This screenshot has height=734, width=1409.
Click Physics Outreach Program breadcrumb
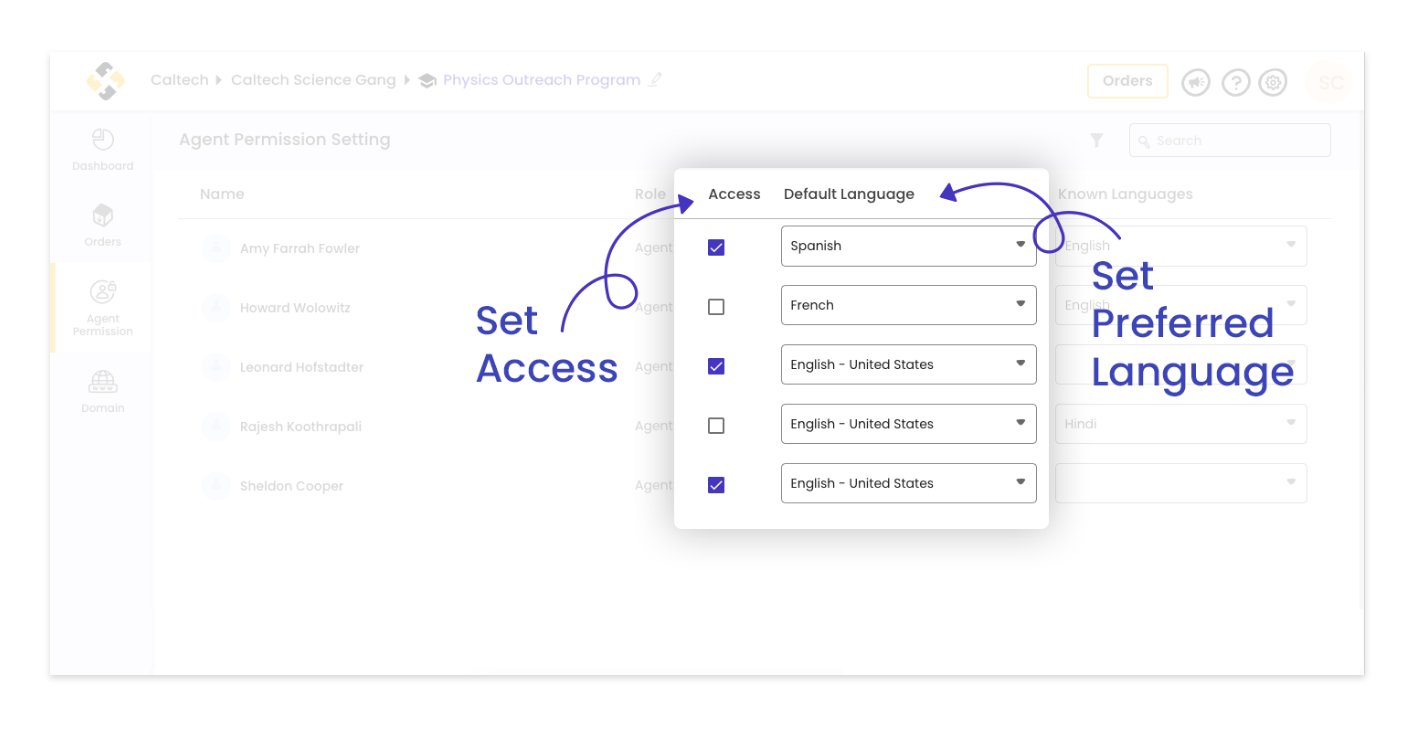(541, 80)
